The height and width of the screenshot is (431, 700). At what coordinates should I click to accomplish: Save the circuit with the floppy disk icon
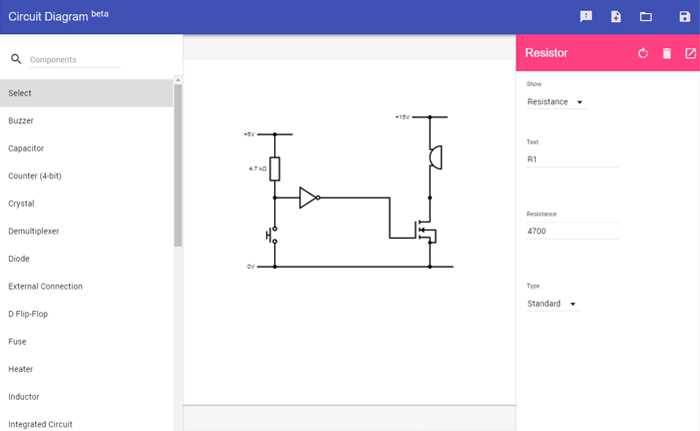[684, 17]
